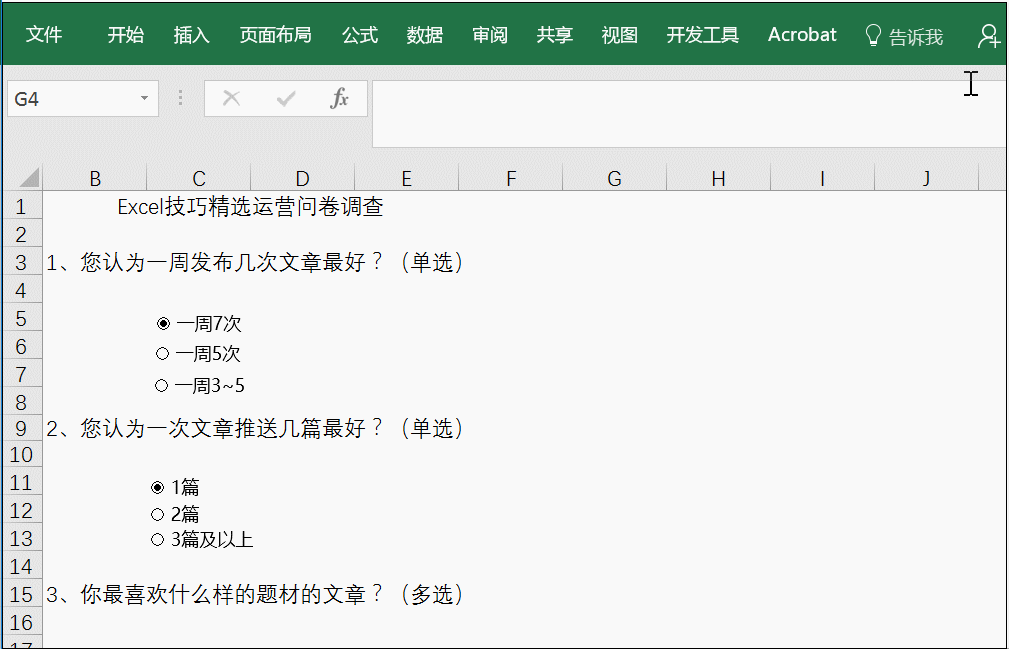Select column E header

coord(407,178)
